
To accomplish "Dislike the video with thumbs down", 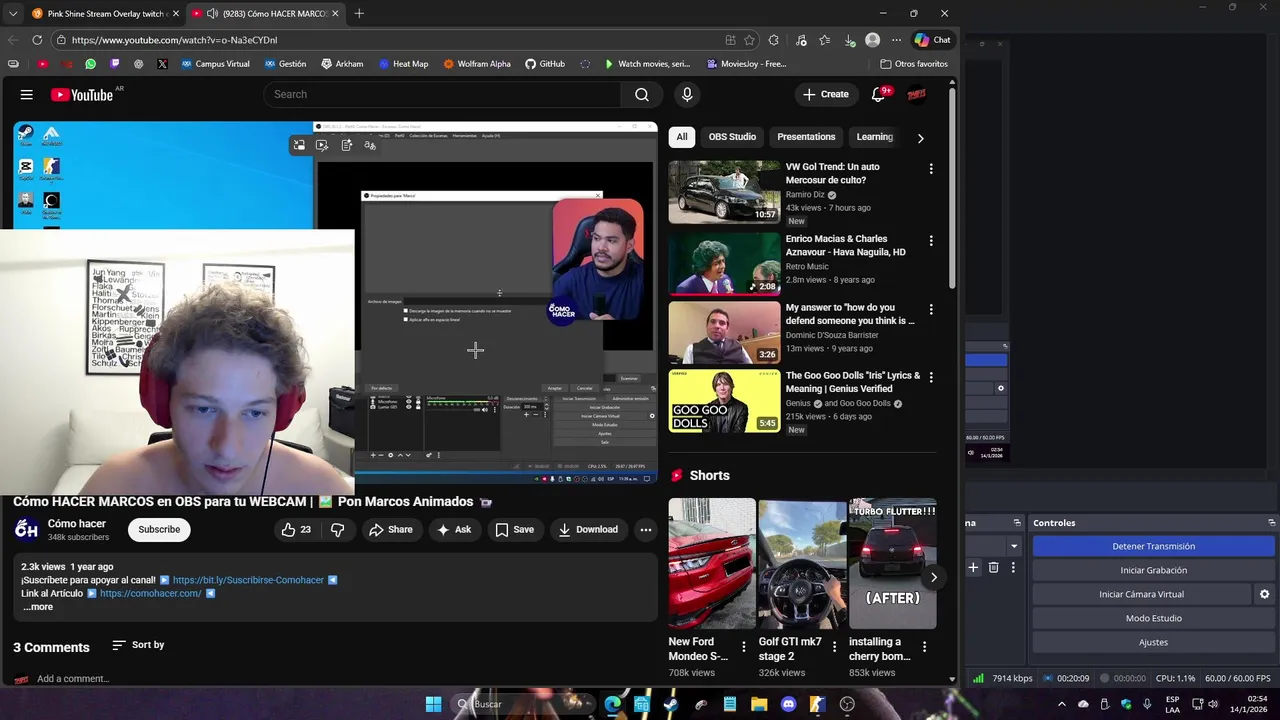I will point(338,530).
